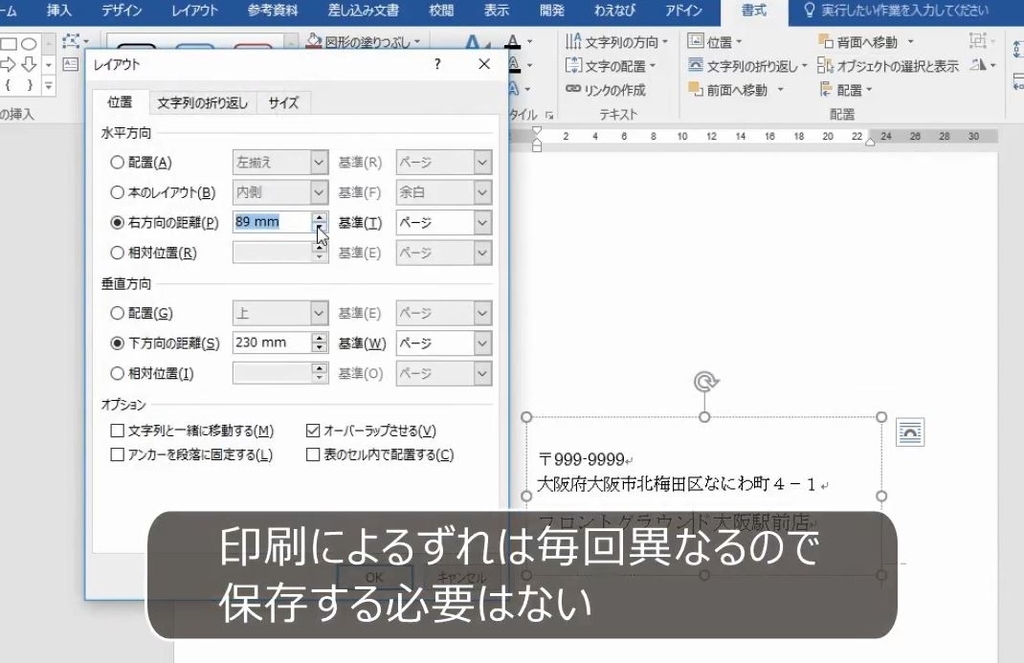Open オブジェクトの選択と表示 selection pane

888,66
